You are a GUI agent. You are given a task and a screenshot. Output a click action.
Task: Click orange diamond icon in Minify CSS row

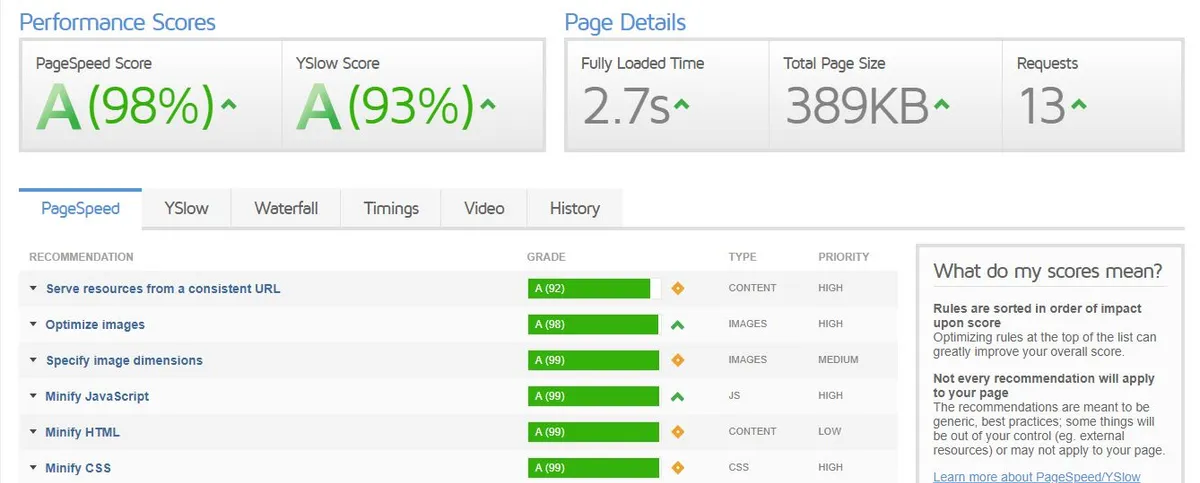677,468
